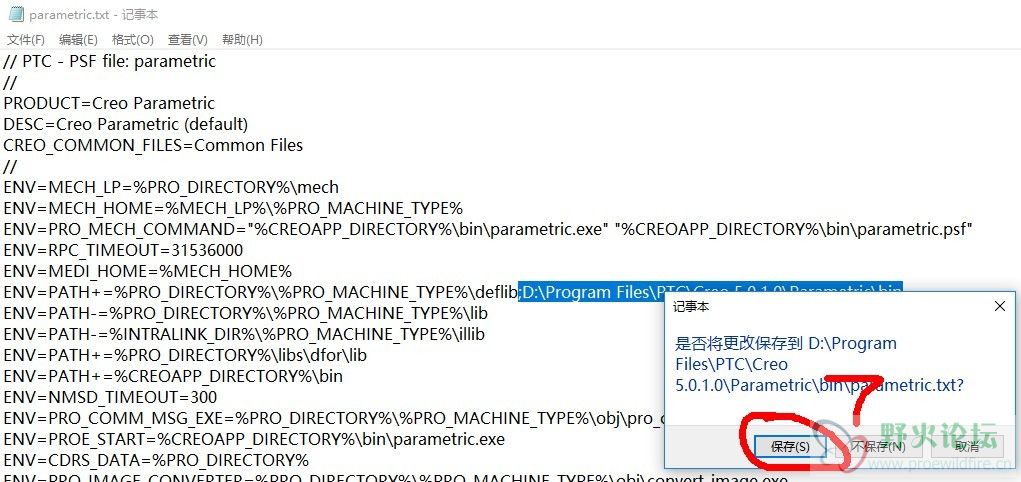Click the 取消 button in dialog

pos(967,447)
